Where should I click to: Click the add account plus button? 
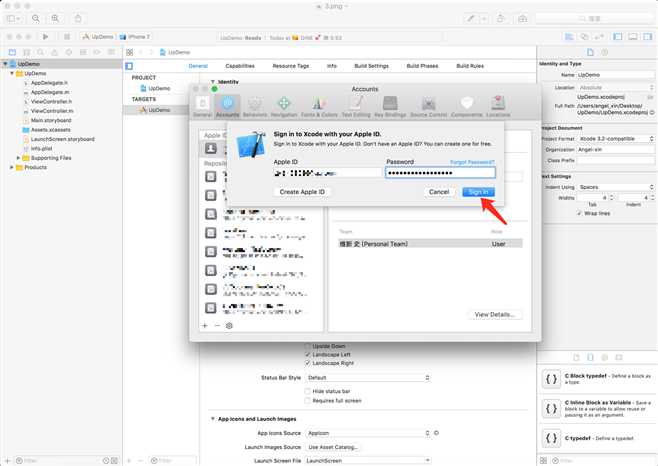205,325
